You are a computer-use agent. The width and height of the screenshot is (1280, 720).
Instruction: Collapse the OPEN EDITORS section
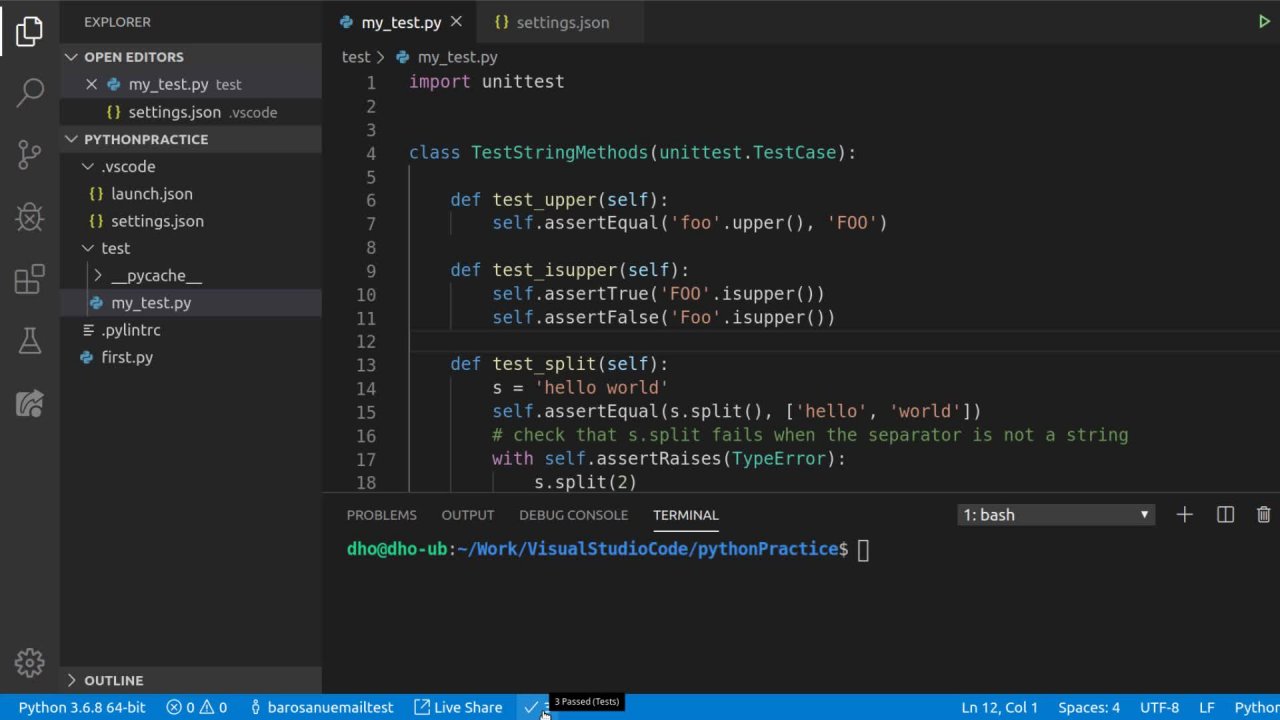click(x=191, y=57)
